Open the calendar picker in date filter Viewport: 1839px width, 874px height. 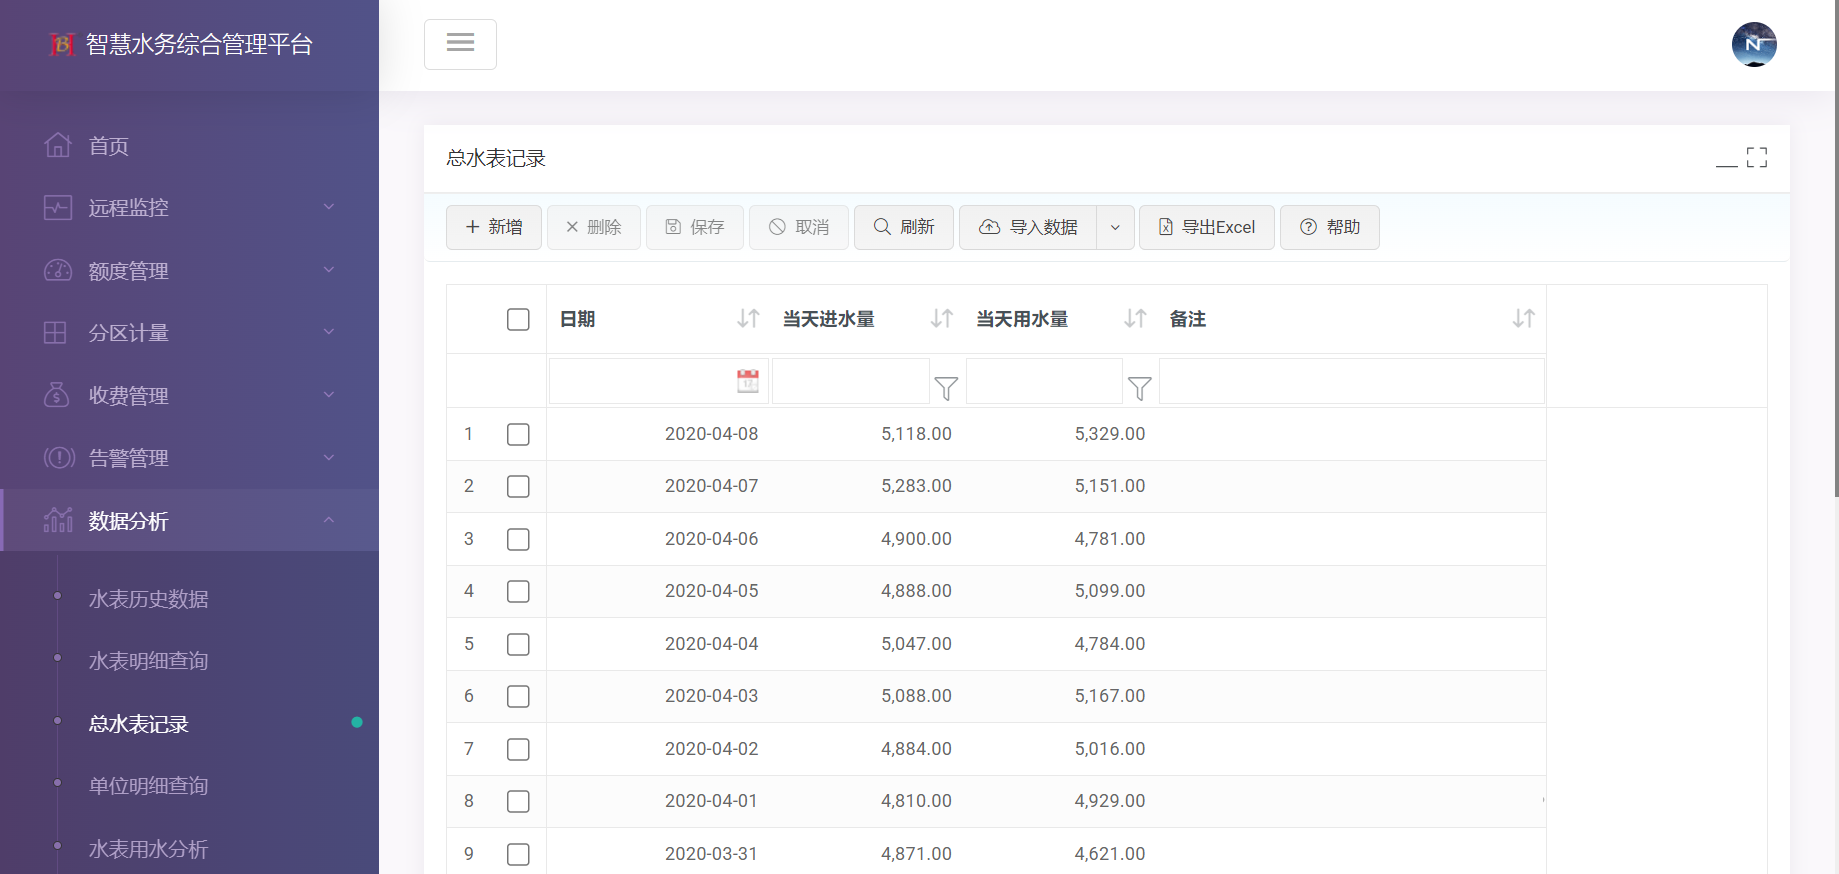747,381
